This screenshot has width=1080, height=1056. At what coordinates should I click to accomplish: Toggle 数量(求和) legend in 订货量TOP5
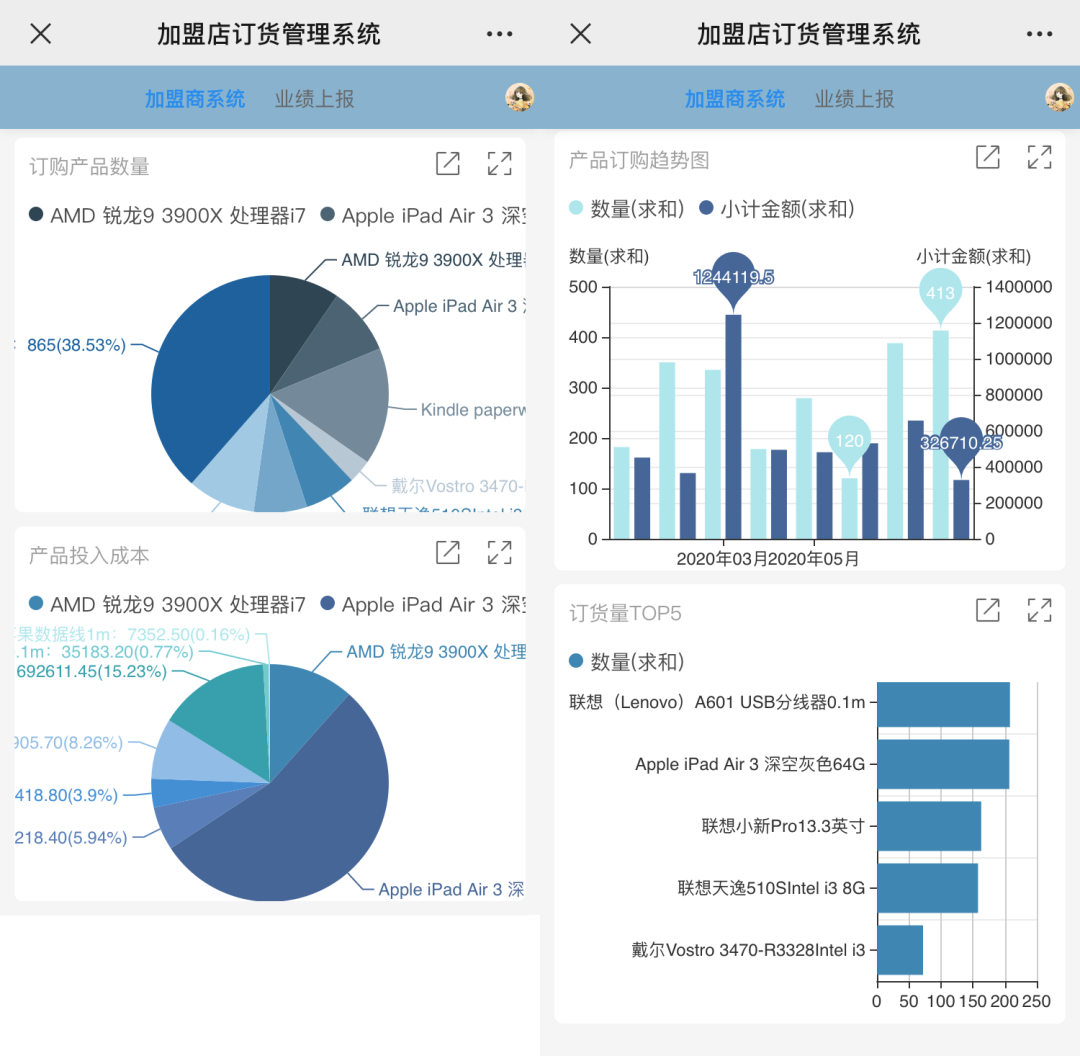tap(627, 662)
